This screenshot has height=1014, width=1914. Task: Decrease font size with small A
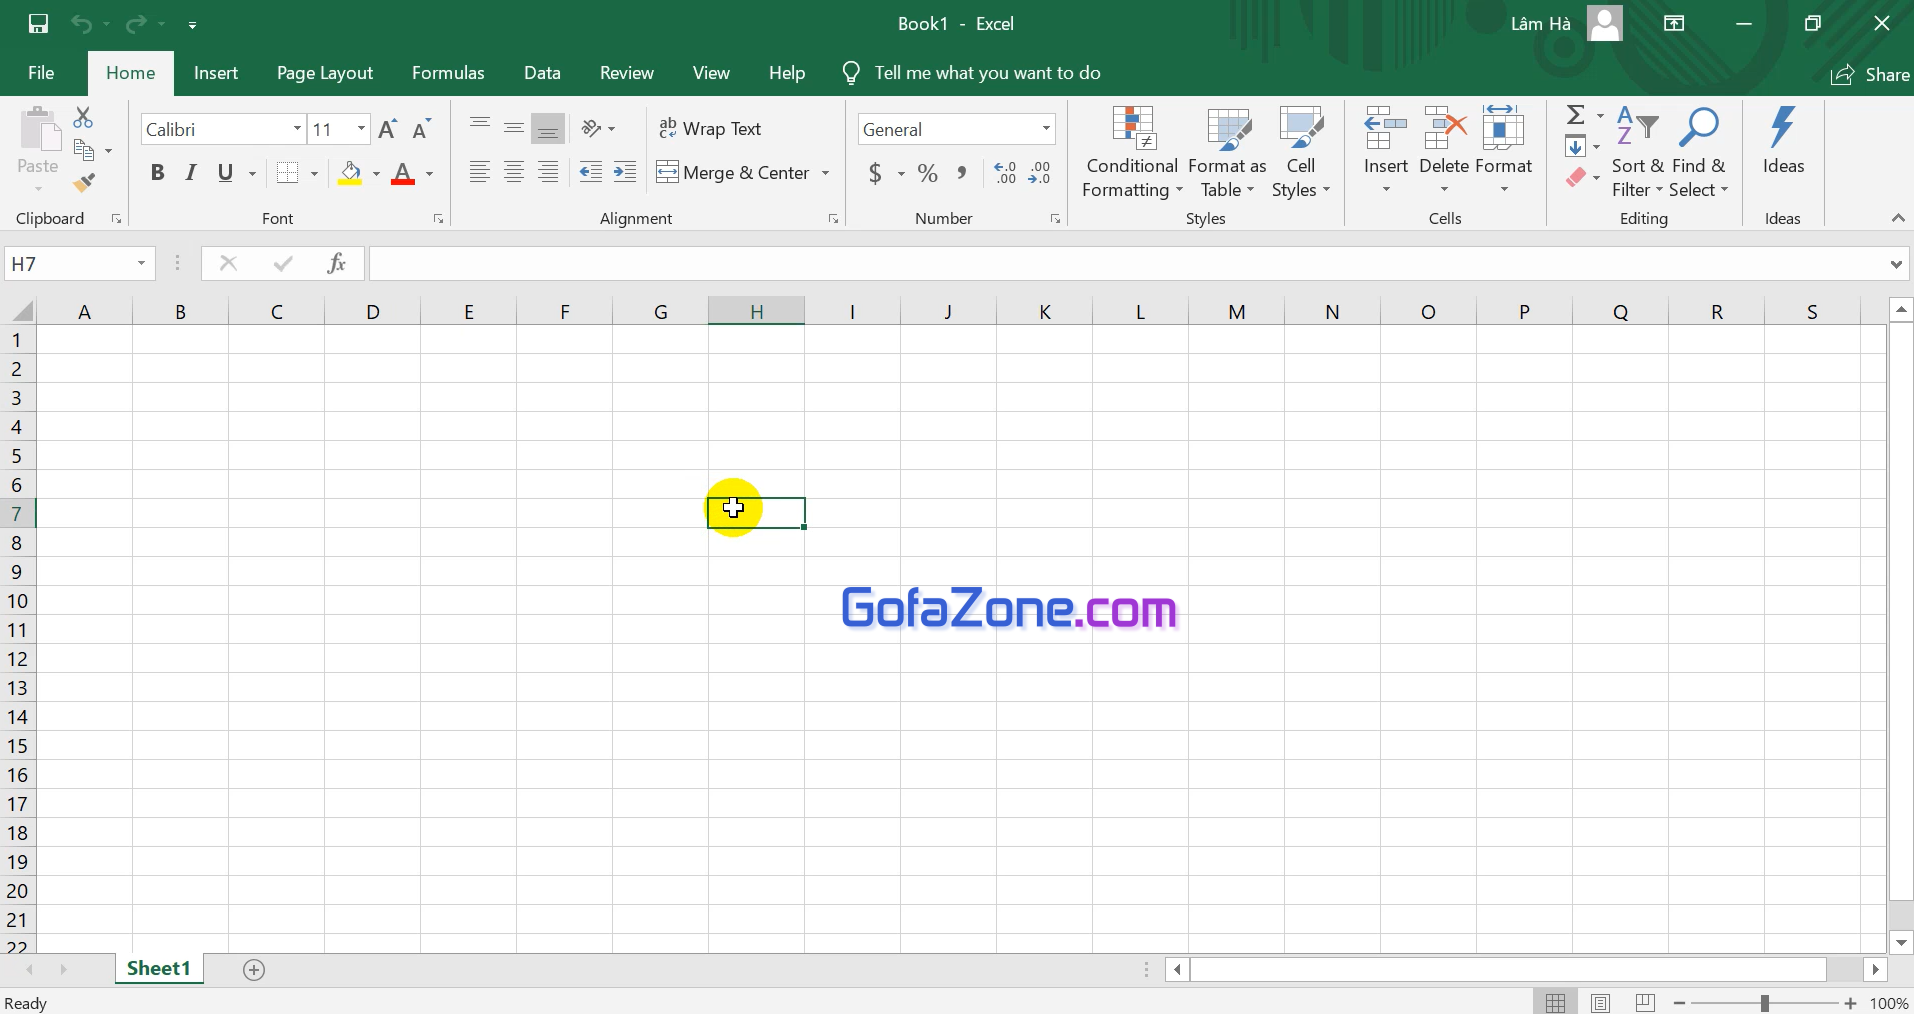(422, 129)
